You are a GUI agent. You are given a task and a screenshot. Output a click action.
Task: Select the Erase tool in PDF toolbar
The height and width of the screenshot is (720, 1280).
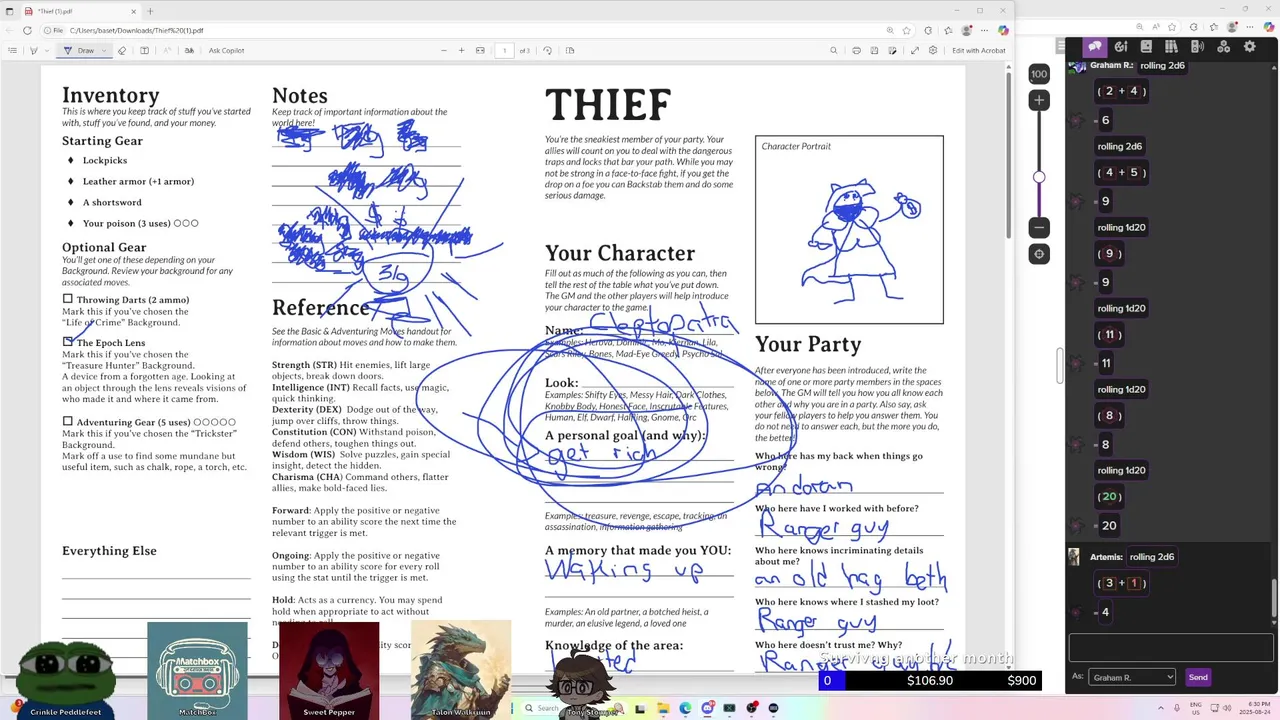(122, 50)
